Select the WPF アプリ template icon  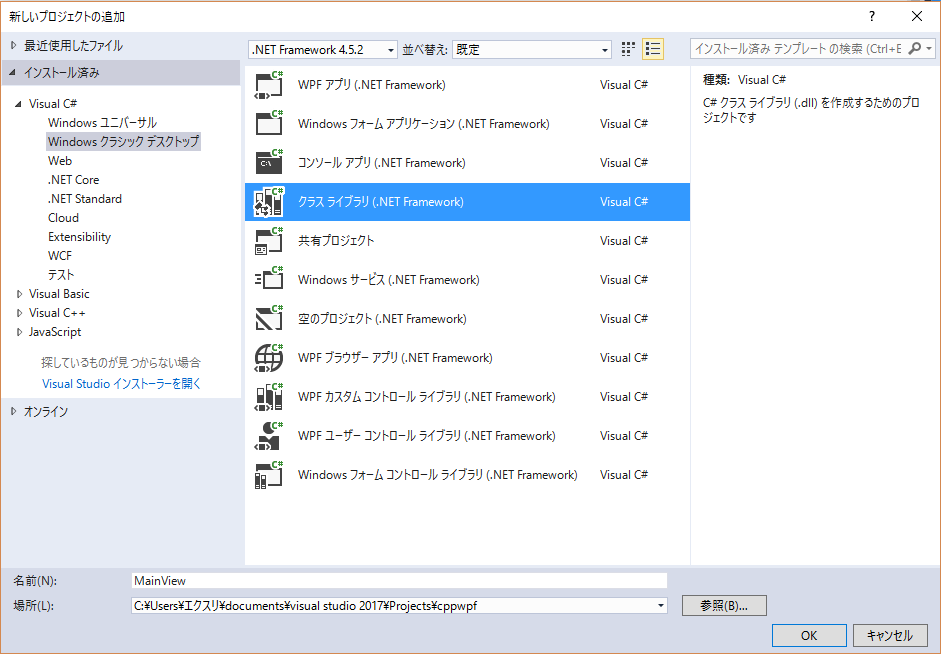(x=268, y=84)
